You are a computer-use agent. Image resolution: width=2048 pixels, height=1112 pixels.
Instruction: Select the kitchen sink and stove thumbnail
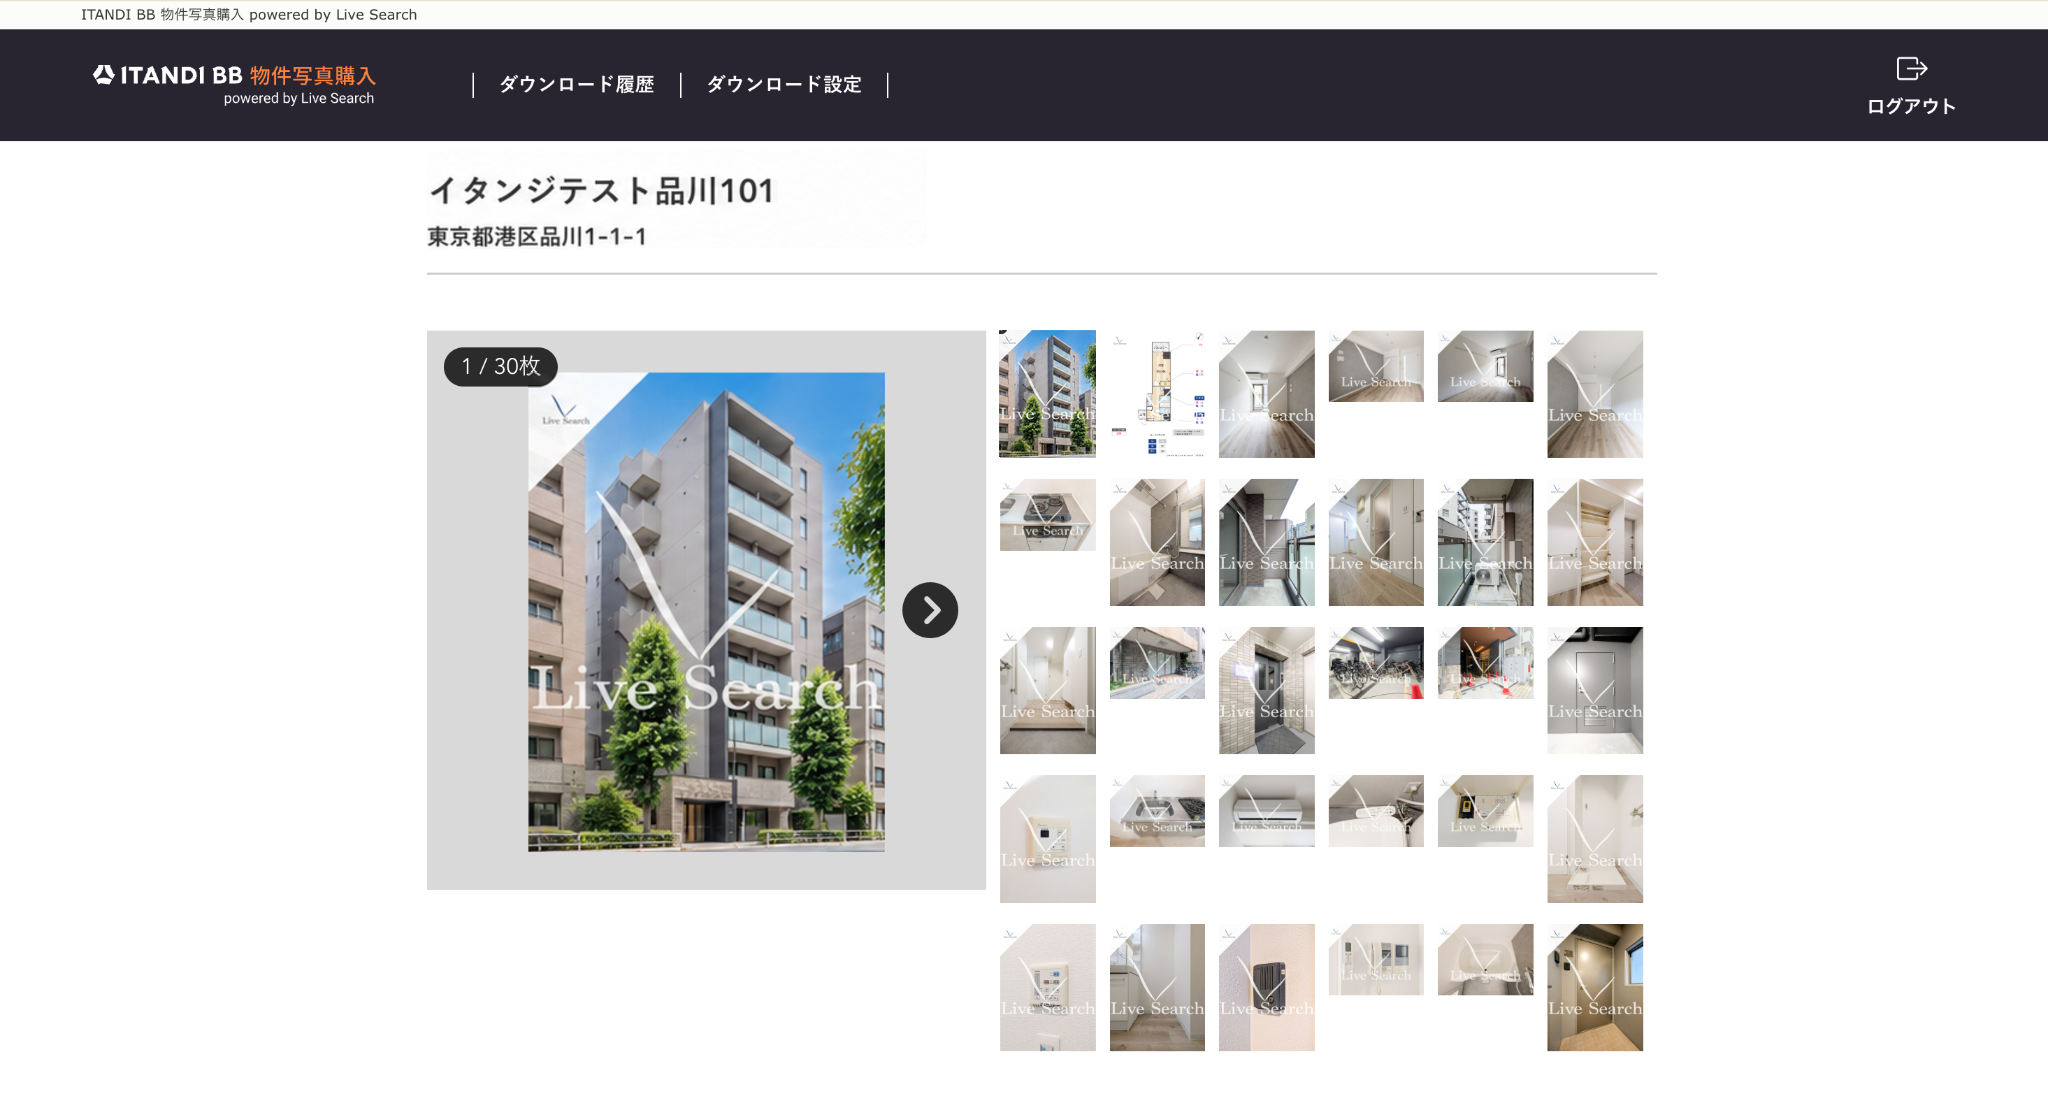1157,811
